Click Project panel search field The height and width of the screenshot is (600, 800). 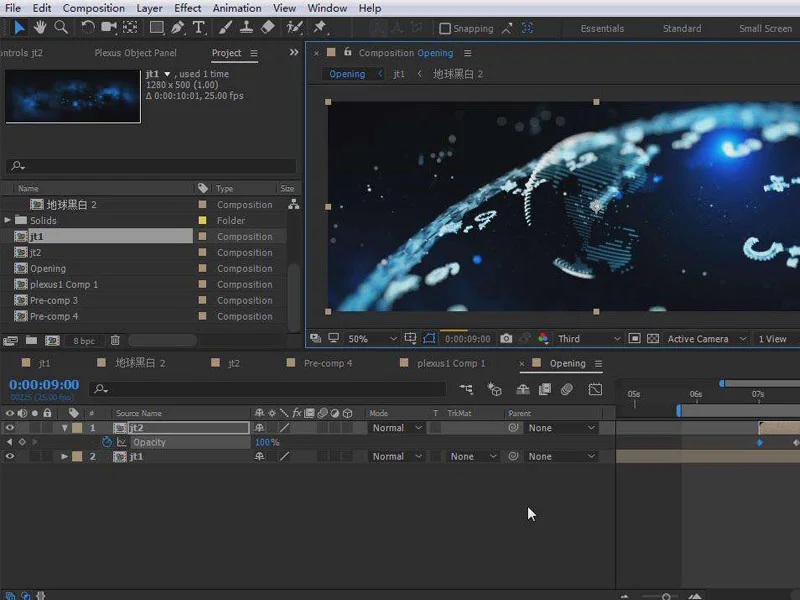click(x=151, y=165)
